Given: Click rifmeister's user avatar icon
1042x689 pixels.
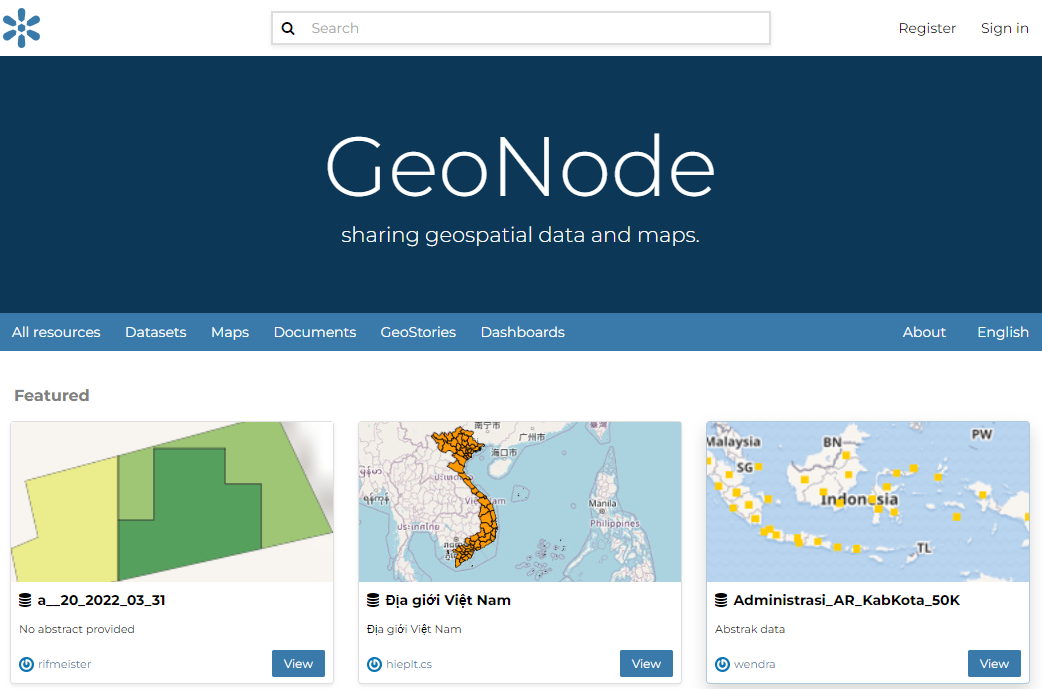Looking at the screenshot, I should click(26, 664).
